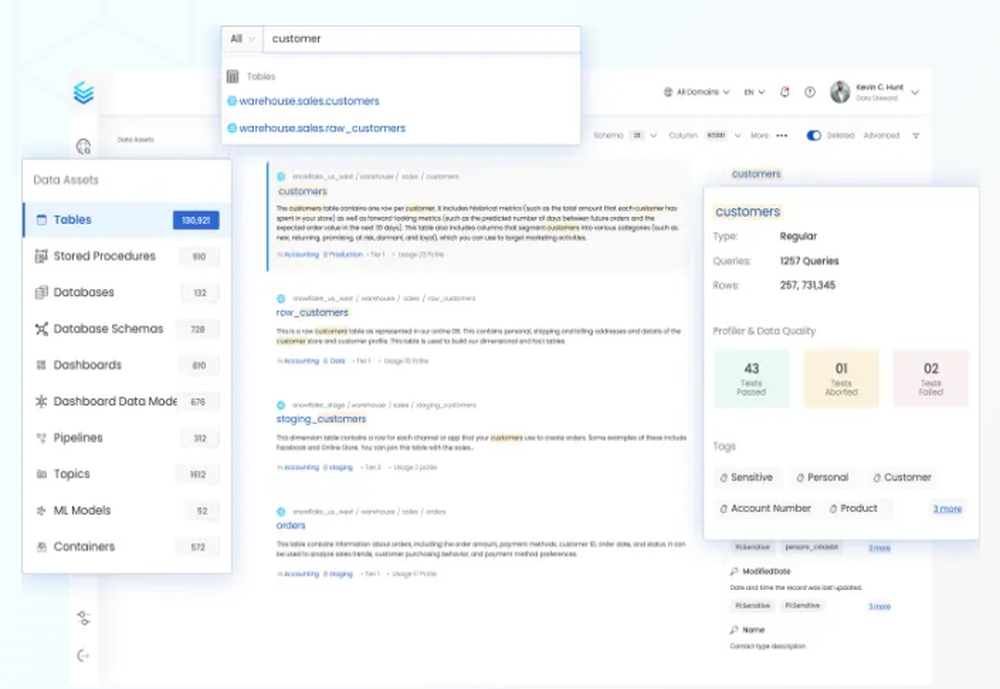Click the layered-stack app logo
Image resolution: width=1000 pixels, height=689 pixels.
click(x=84, y=93)
